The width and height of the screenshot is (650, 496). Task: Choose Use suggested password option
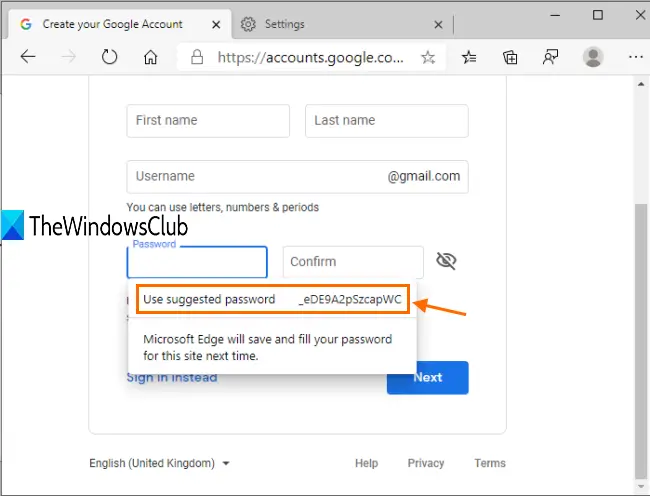coord(273,299)
